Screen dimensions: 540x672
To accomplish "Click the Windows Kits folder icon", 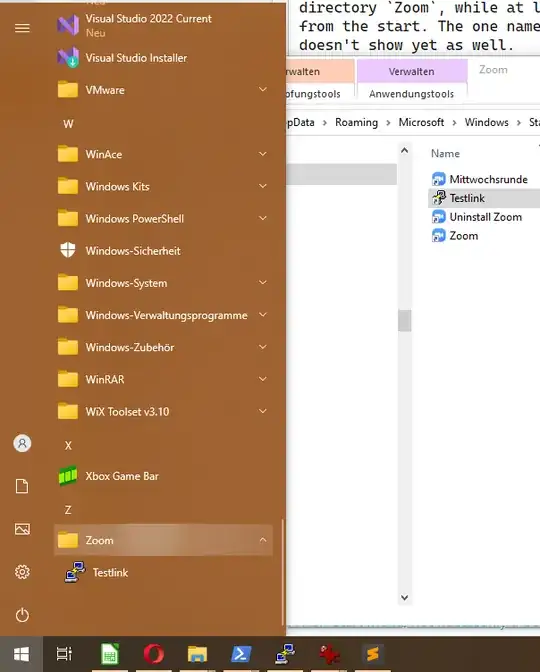I will point(68,186).
